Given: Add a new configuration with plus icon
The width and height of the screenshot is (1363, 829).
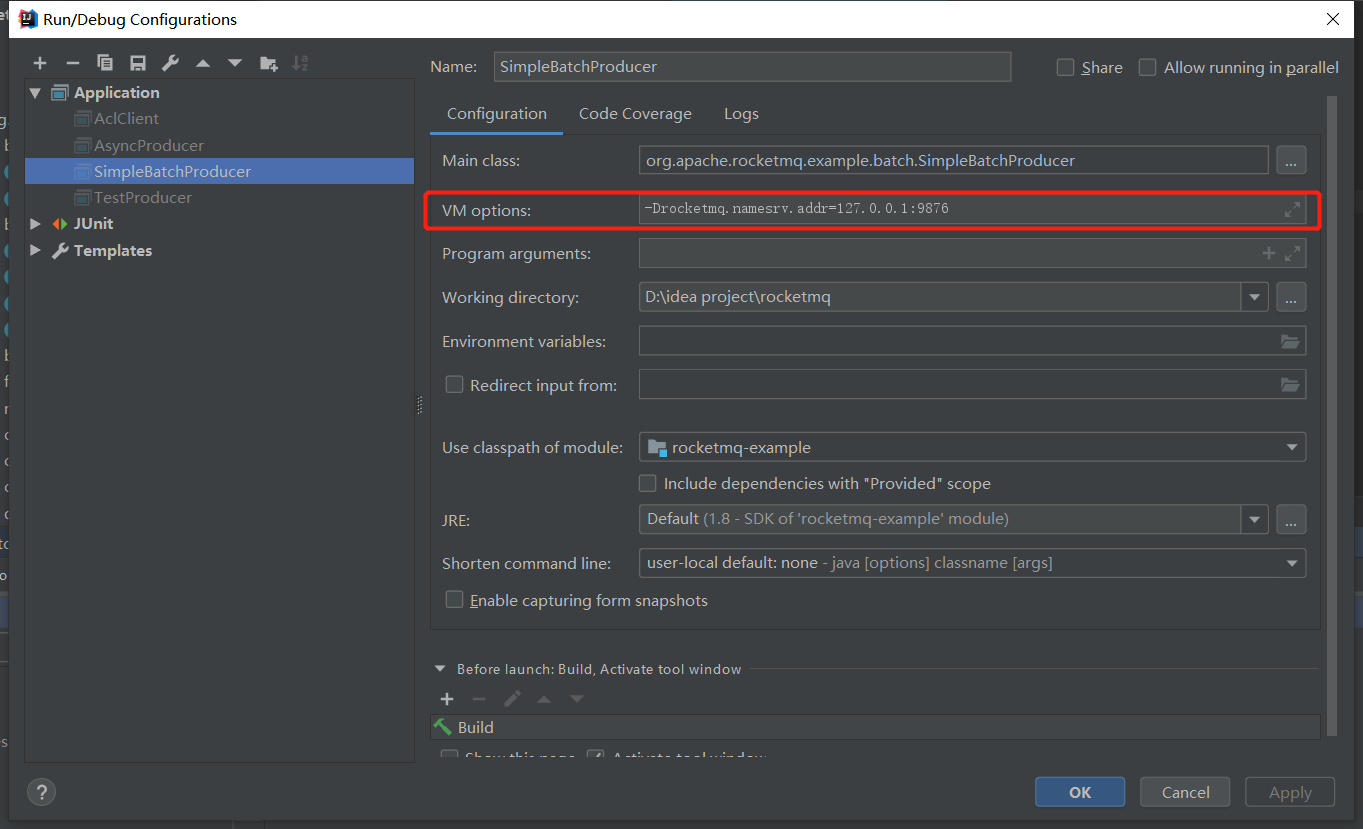Looking at the screenshot, I should [x=40, y=63].
